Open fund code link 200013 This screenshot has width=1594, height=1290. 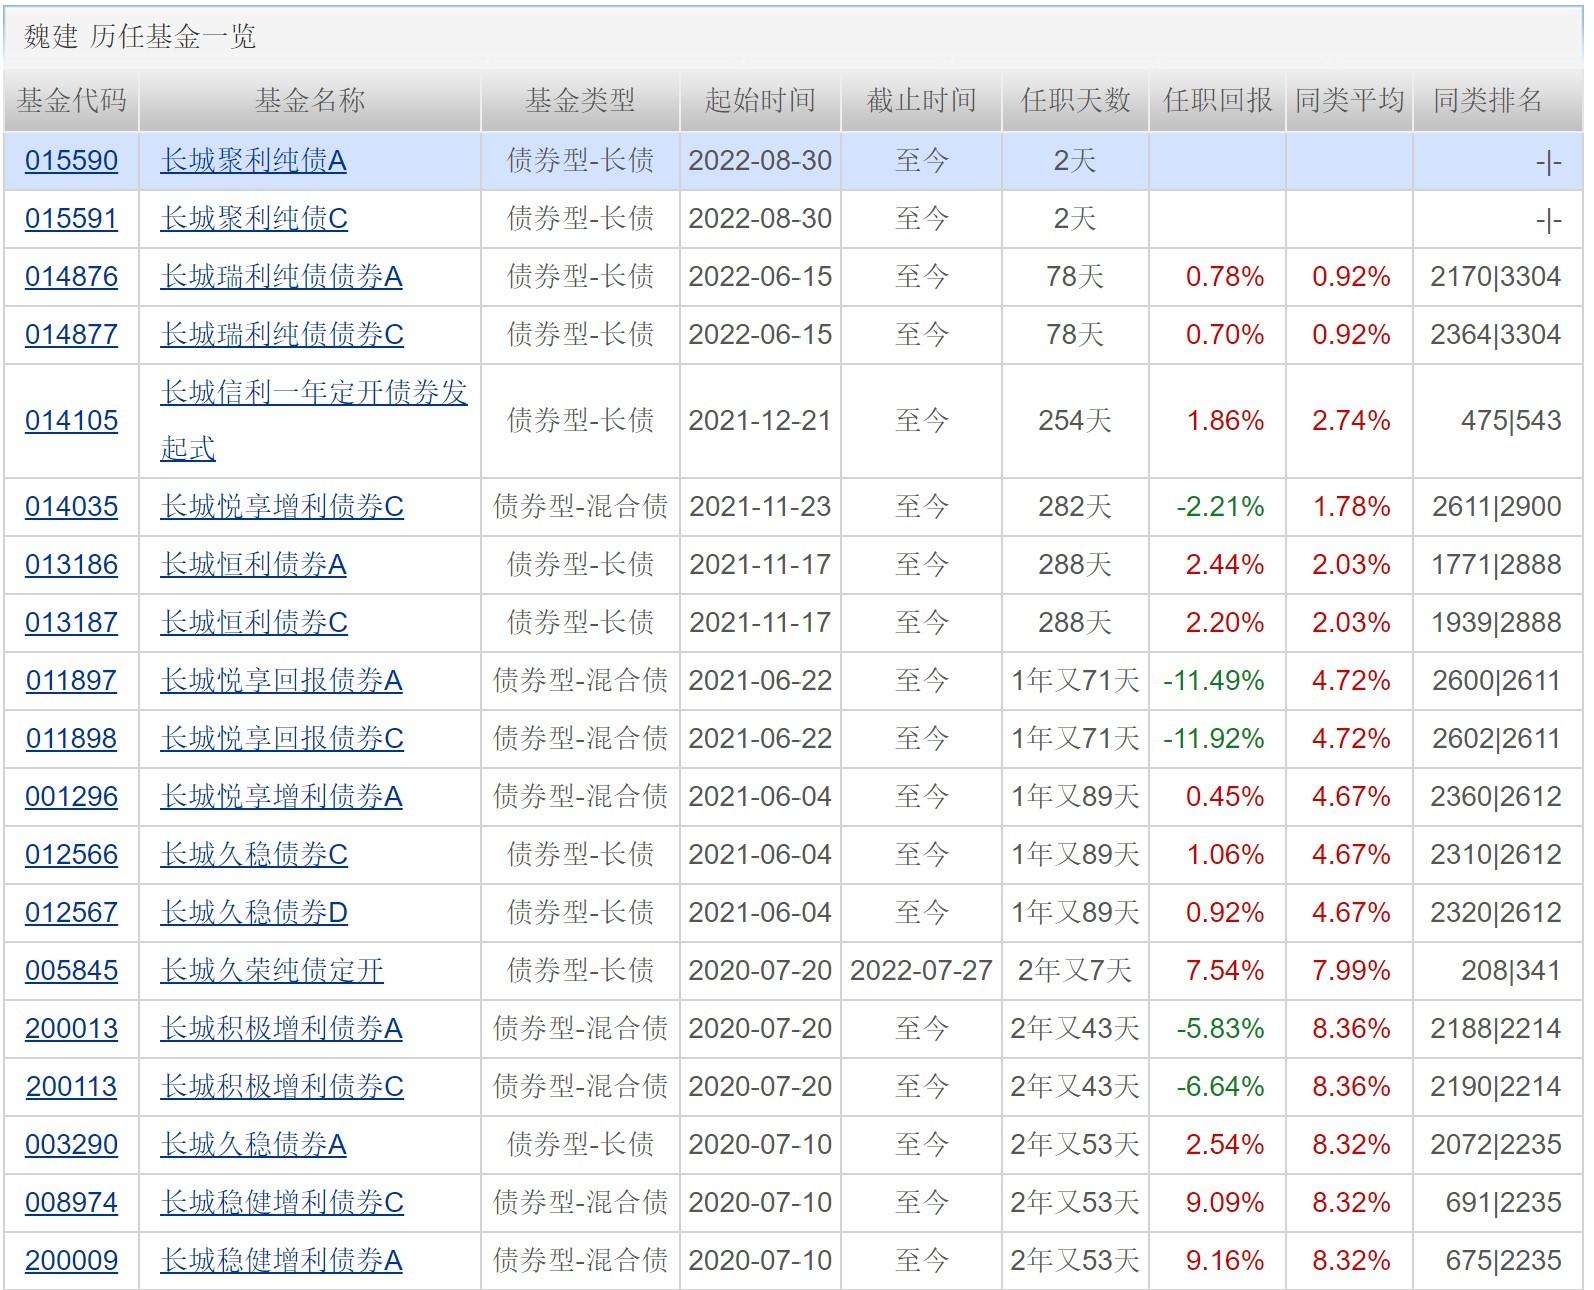pos(71,1028)
